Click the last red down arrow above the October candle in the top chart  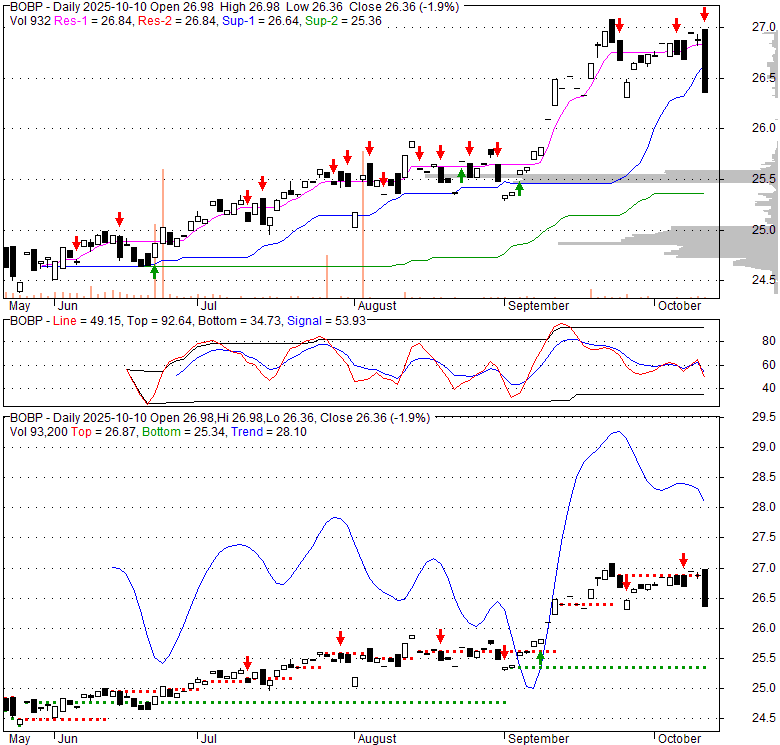click(705, 14)
